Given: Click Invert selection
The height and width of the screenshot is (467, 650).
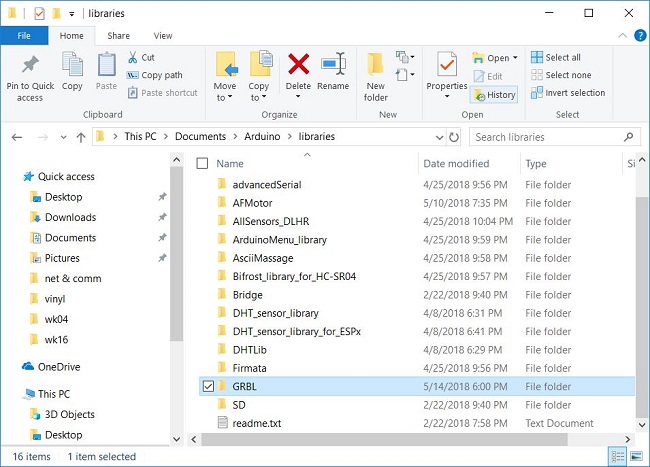Looking at the screenshot, I should tap(568, 92).
